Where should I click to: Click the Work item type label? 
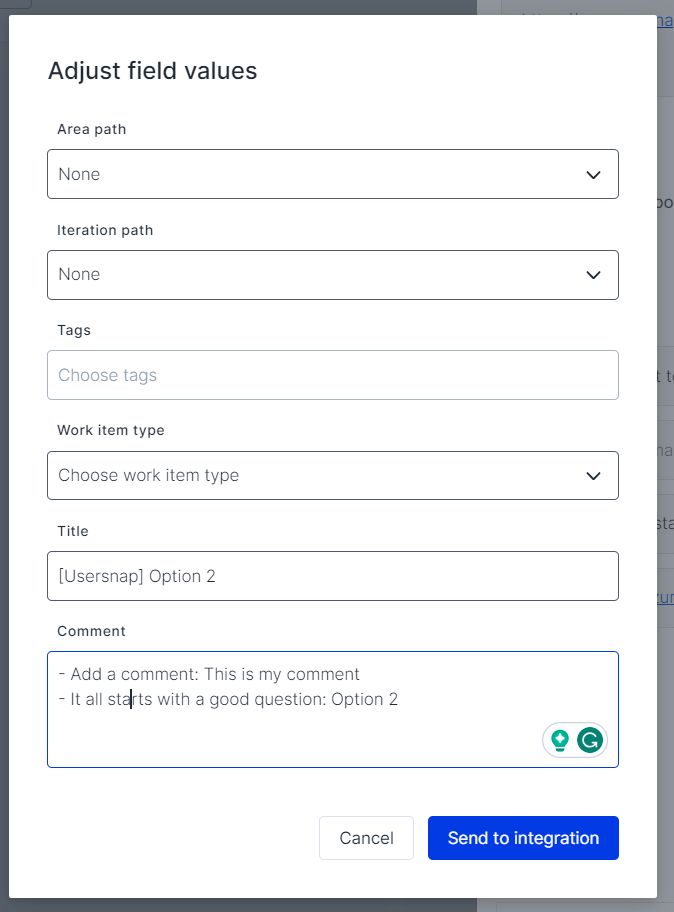click(x=111, y=430)
